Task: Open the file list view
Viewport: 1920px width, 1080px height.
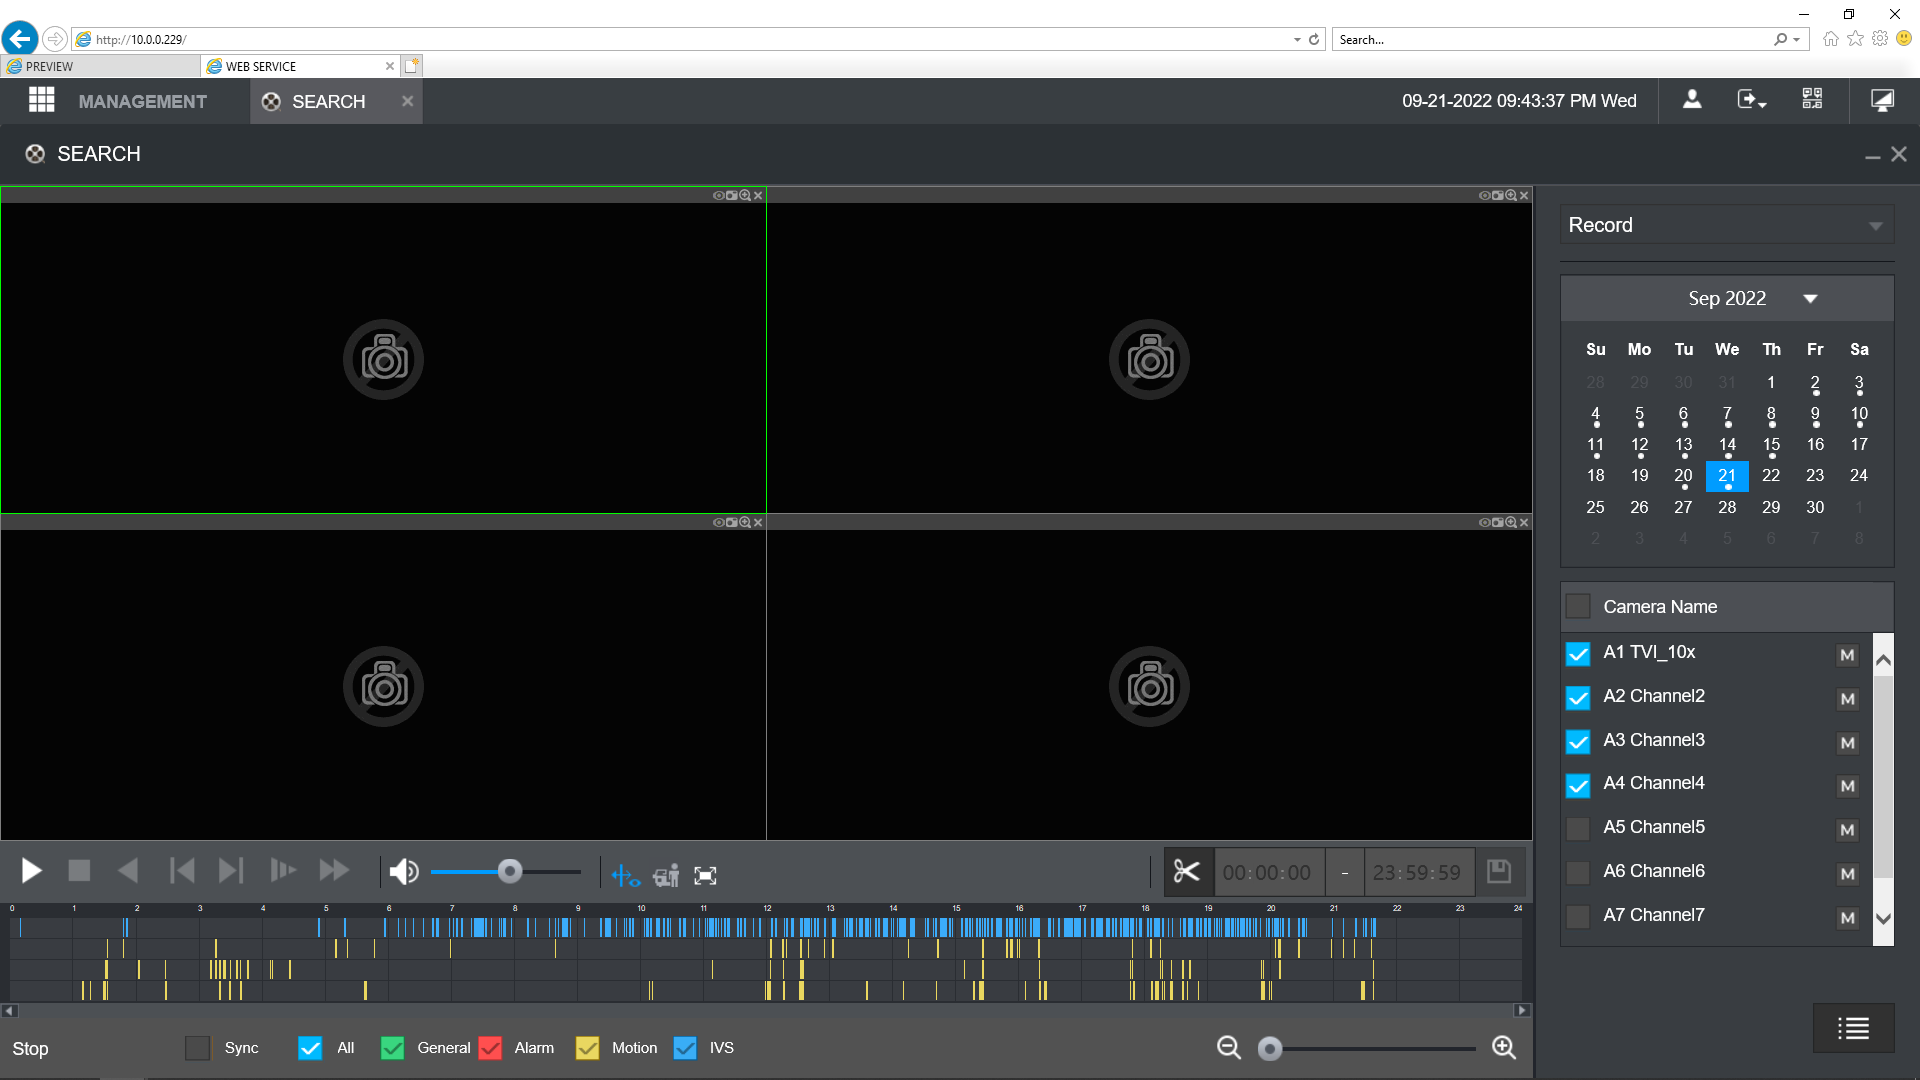Action: [x=1853, y=1028]
